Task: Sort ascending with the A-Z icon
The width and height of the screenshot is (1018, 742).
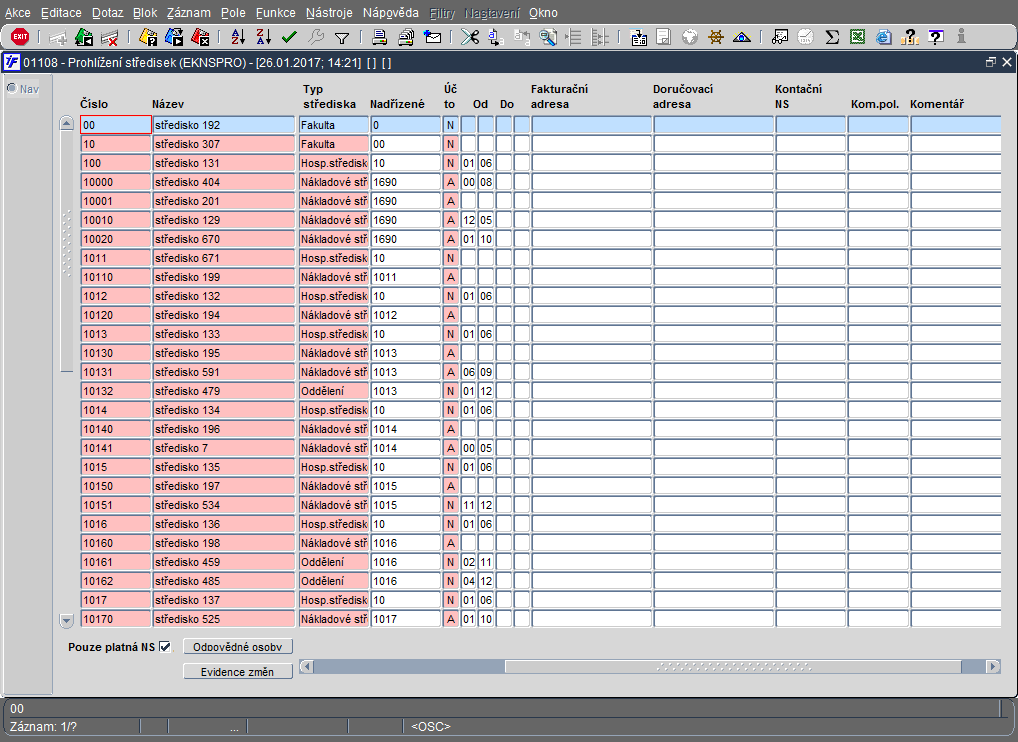Action: coord(238,37)
